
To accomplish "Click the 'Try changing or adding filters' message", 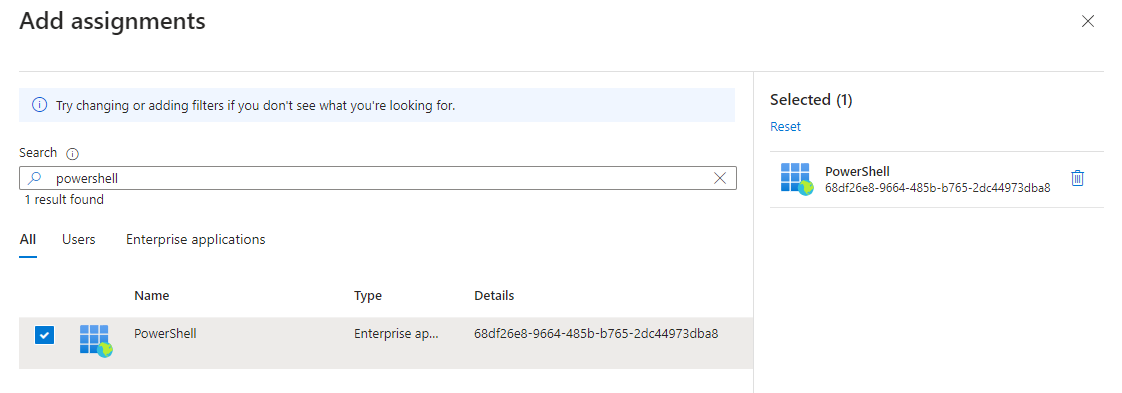I will [255, 106].
